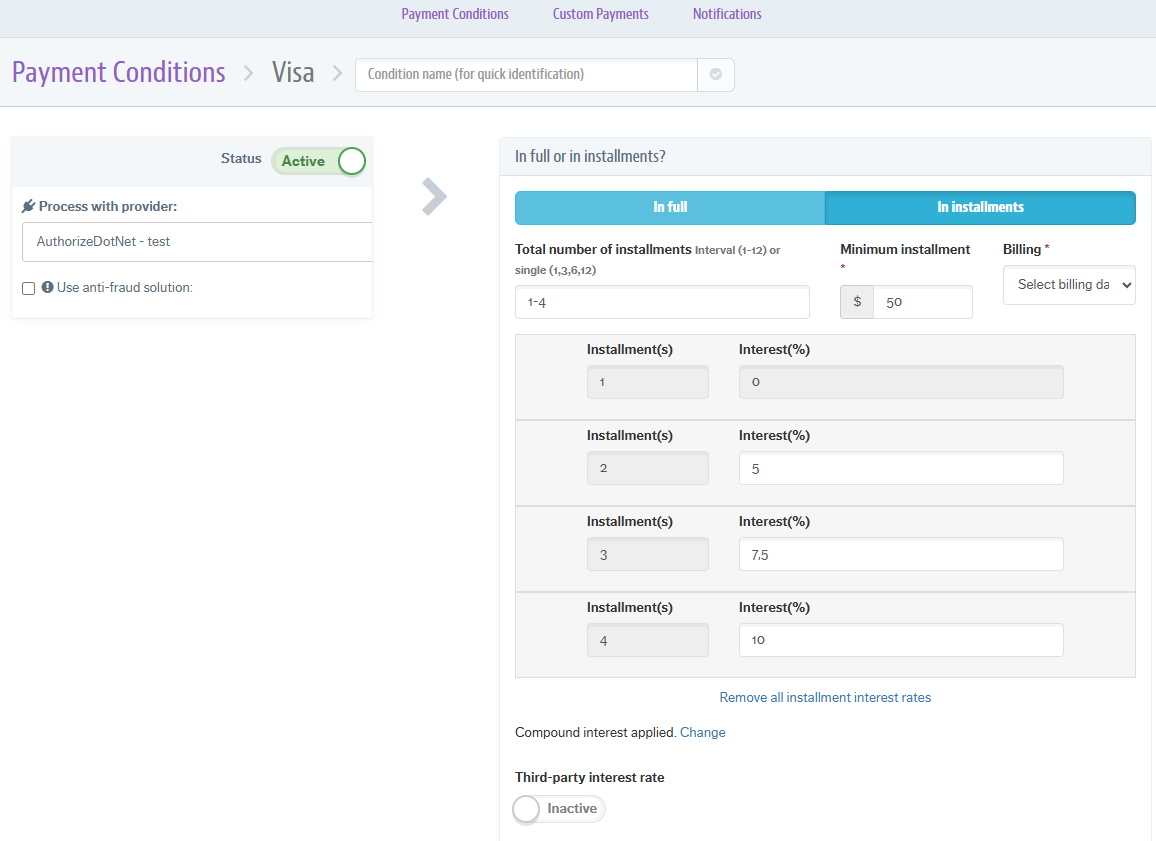Open the AuthorizeDotNet - test provider dropdown

point(196,242)
